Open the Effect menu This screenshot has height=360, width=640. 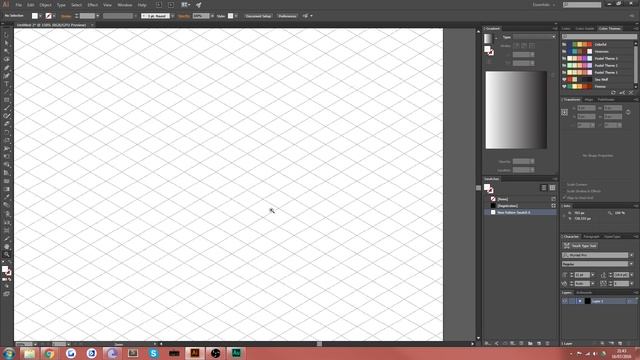click(x=92, y=5)
